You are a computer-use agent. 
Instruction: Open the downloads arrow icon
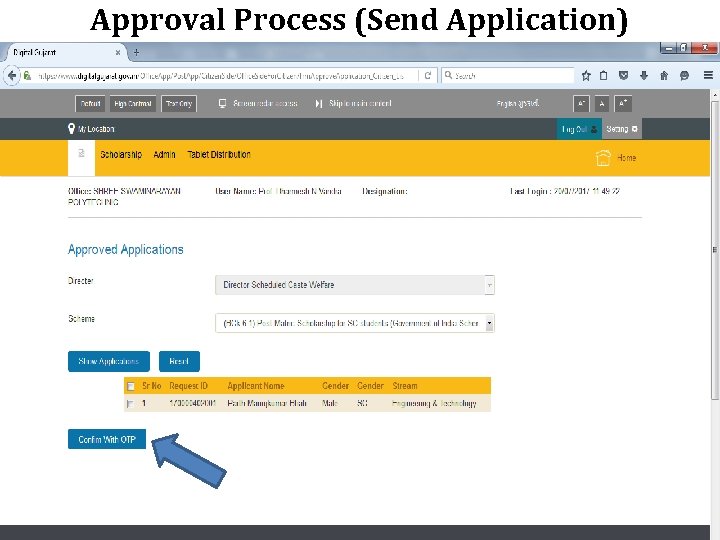click(x=644, y=76)
